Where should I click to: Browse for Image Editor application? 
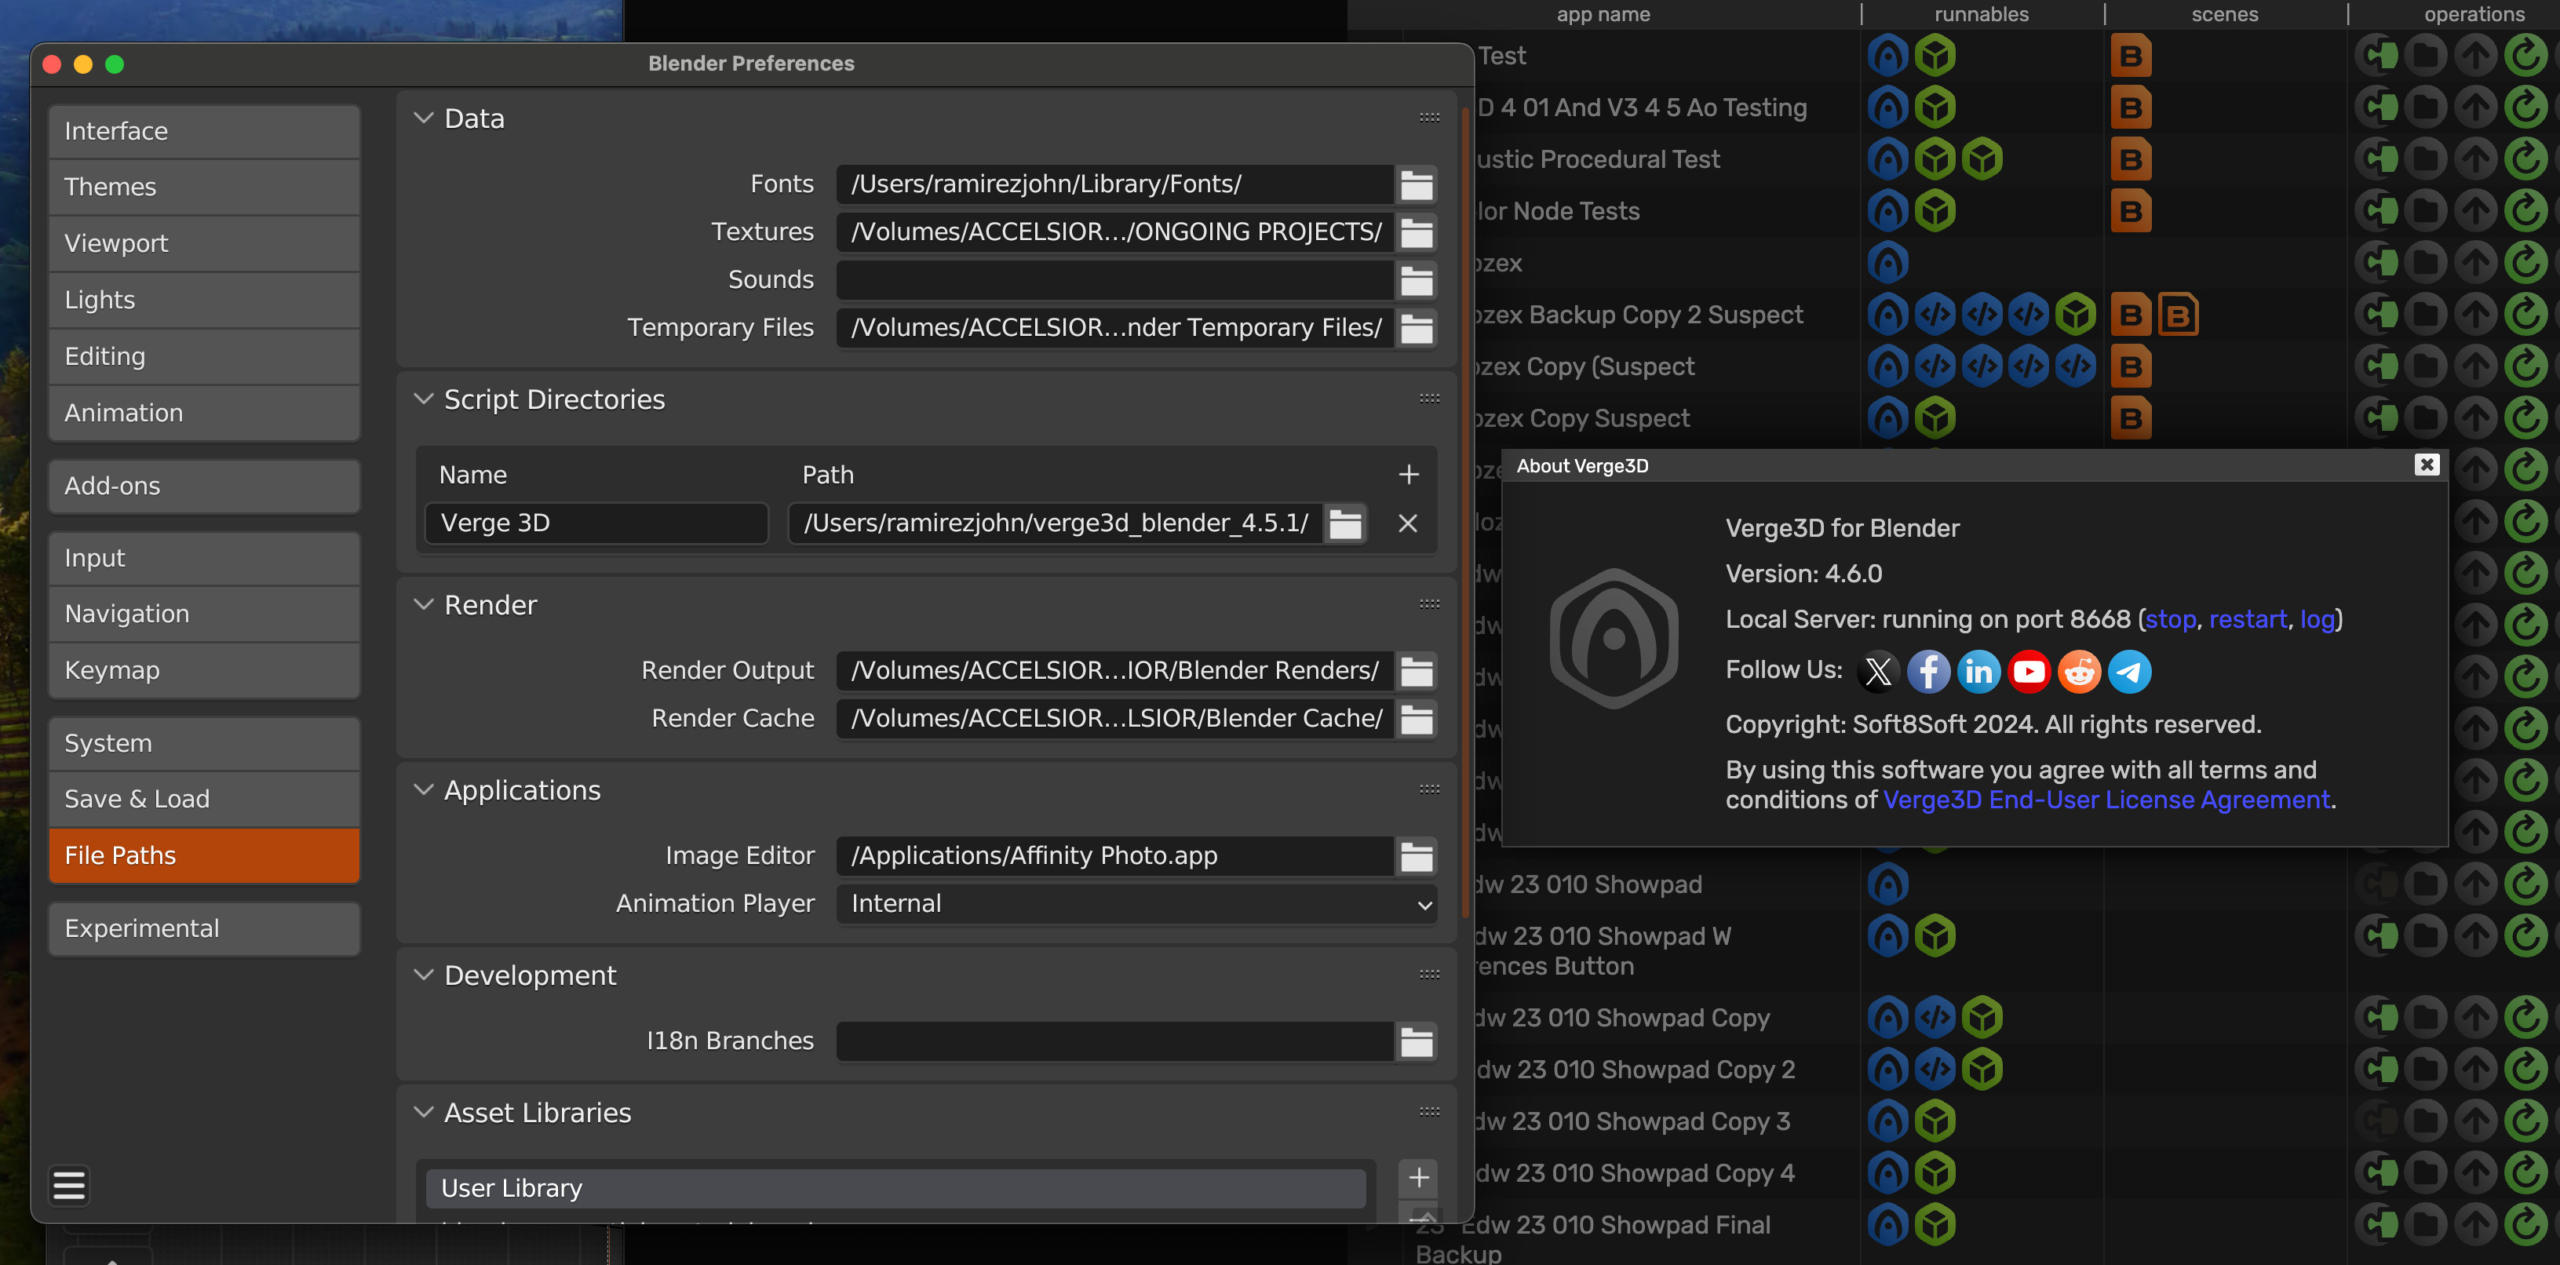point(1416,856)
